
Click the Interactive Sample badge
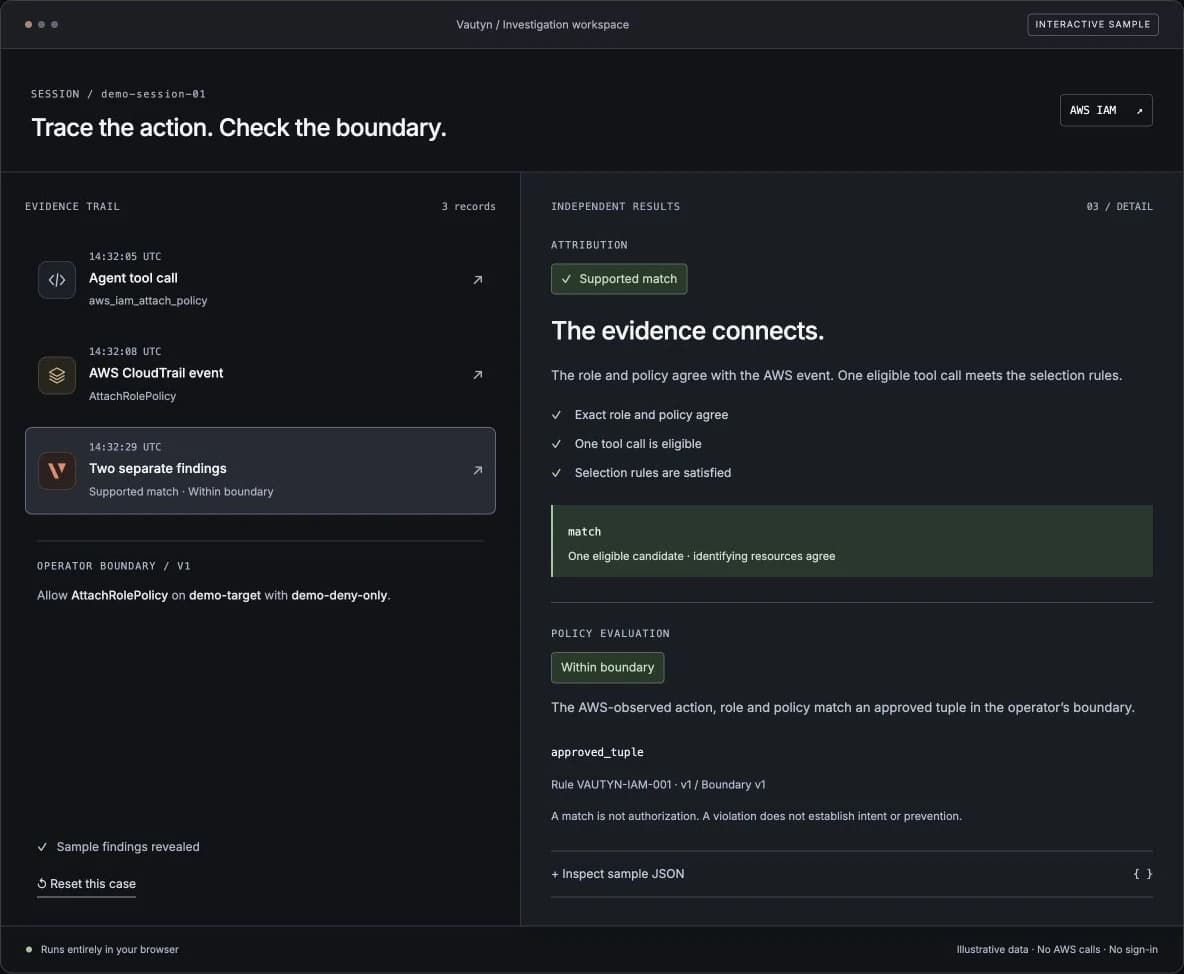tap(1093, 25)
